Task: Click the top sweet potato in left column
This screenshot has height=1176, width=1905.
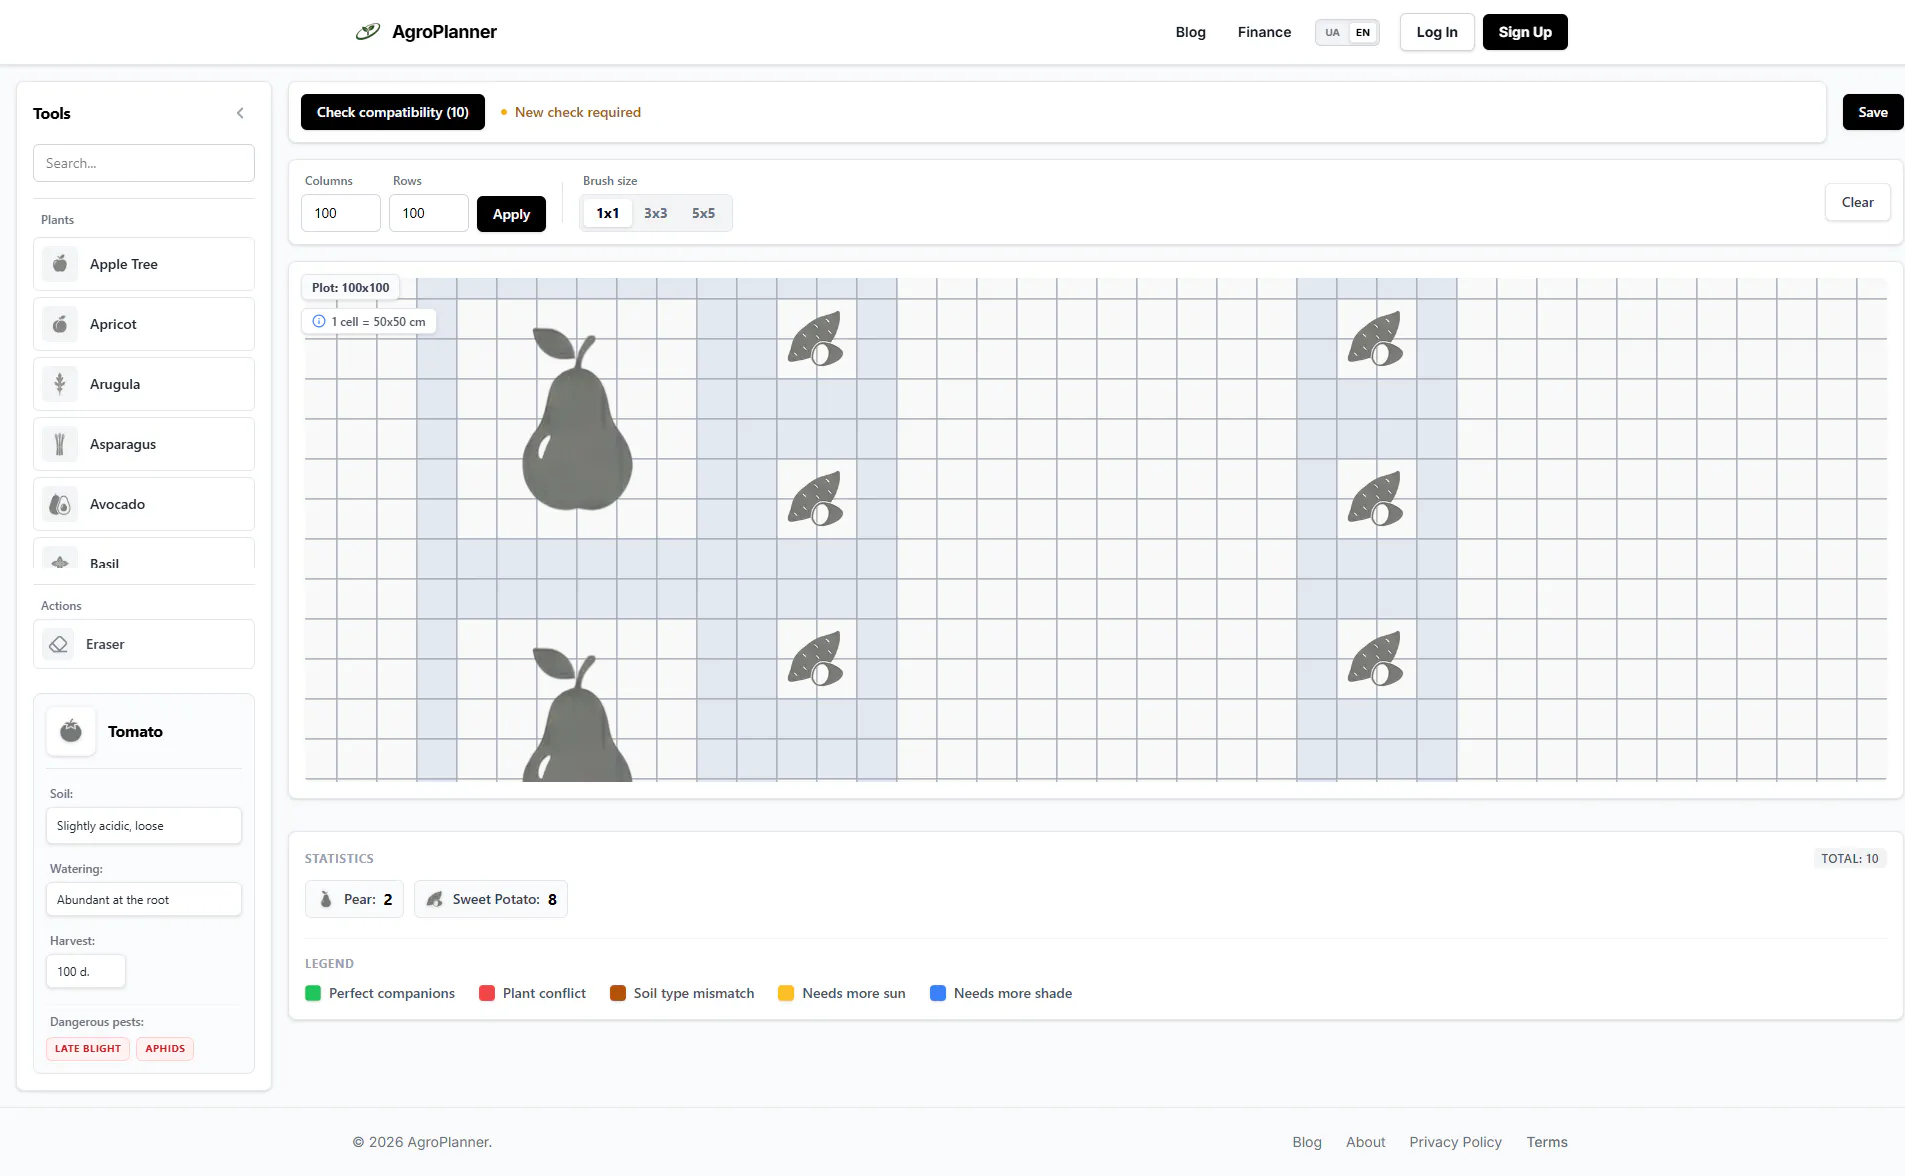Action: [x=816, y=339]
